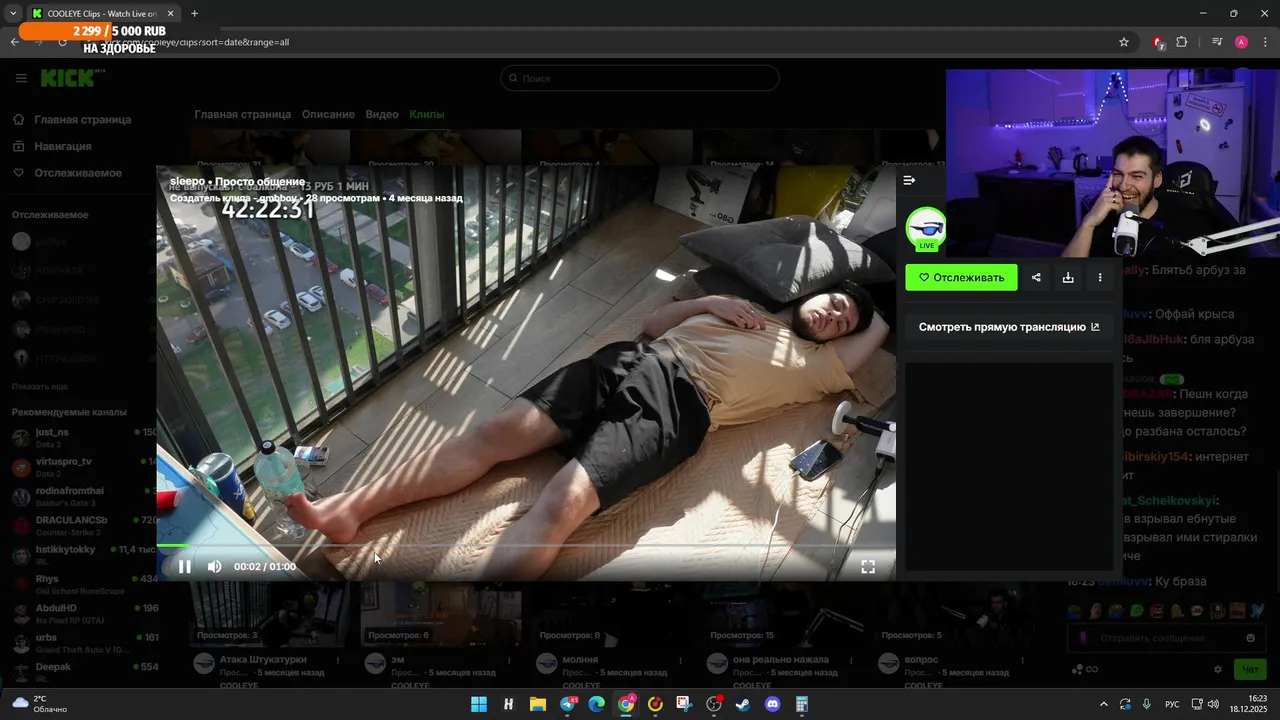Open File Explorer from the taskbar

click(538, 704)
